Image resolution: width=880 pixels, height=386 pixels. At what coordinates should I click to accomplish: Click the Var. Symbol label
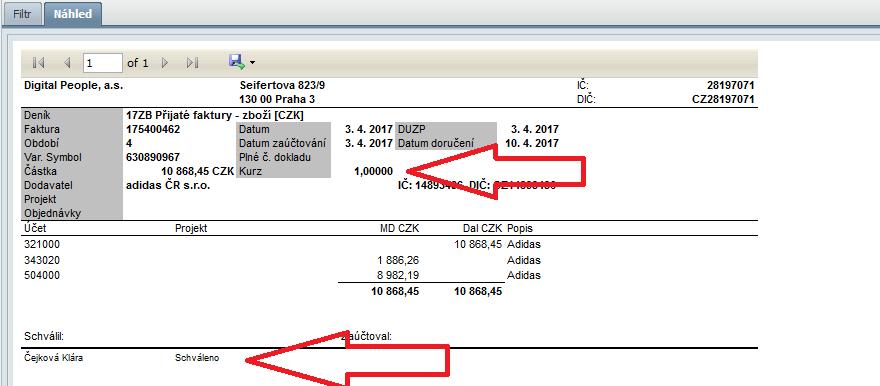pyautogui.click(x=53, y=157)
